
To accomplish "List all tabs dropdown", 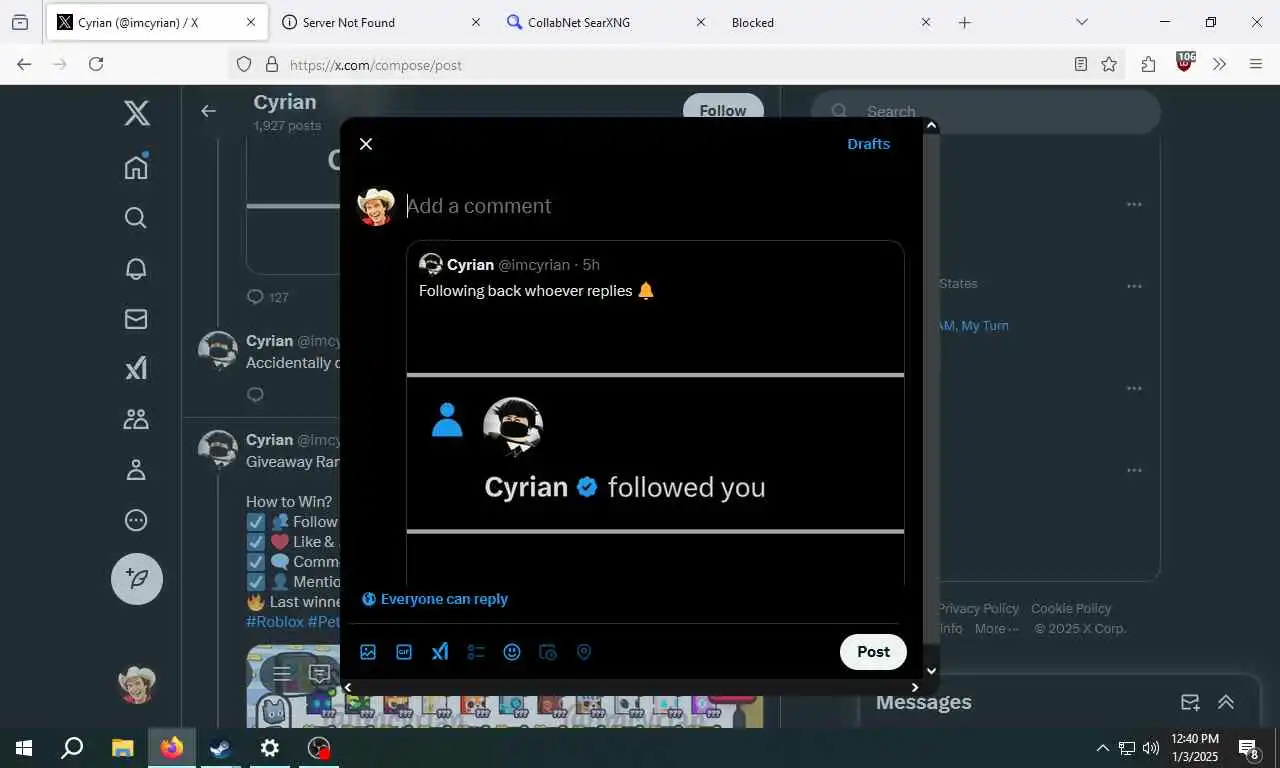I will pos(1081,22).
